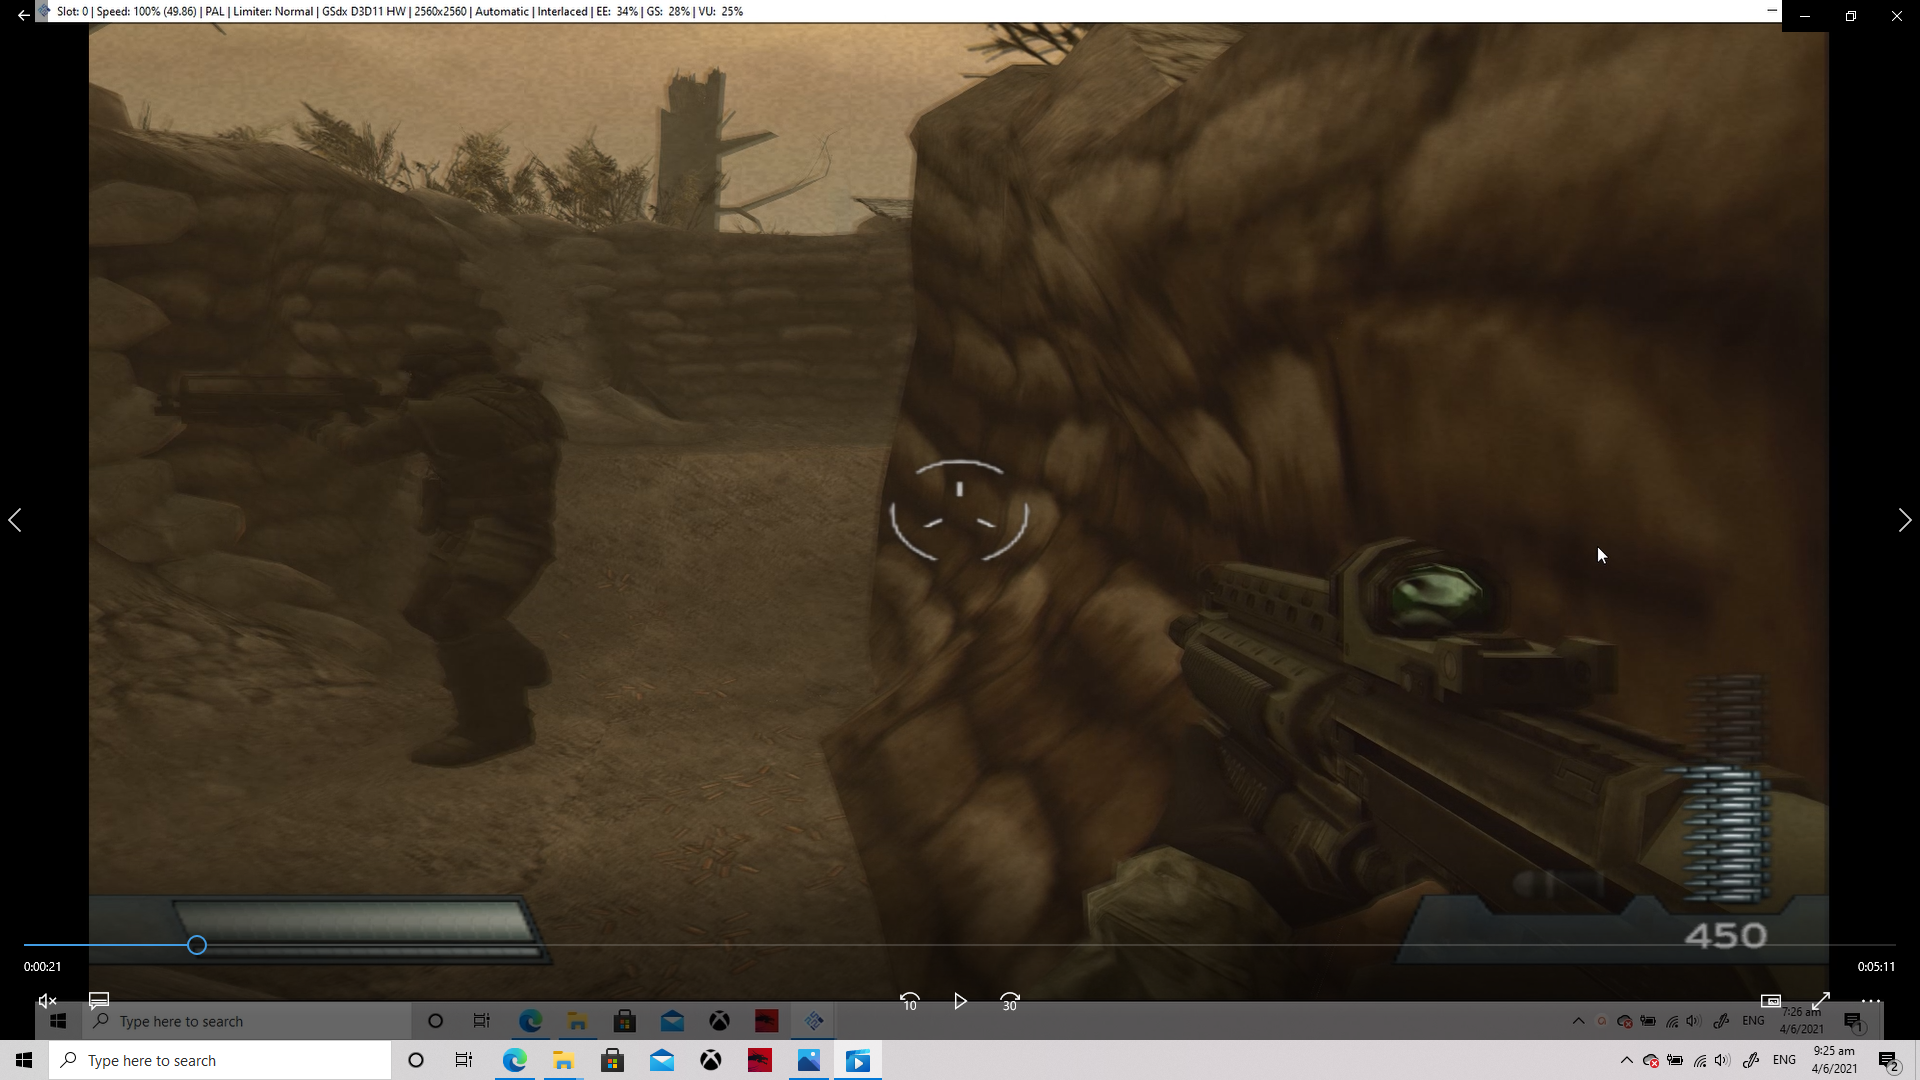1920x1080 pixels.
Task: Open the antivirus tray icon with red badge
Action: pos(1651,1060)
